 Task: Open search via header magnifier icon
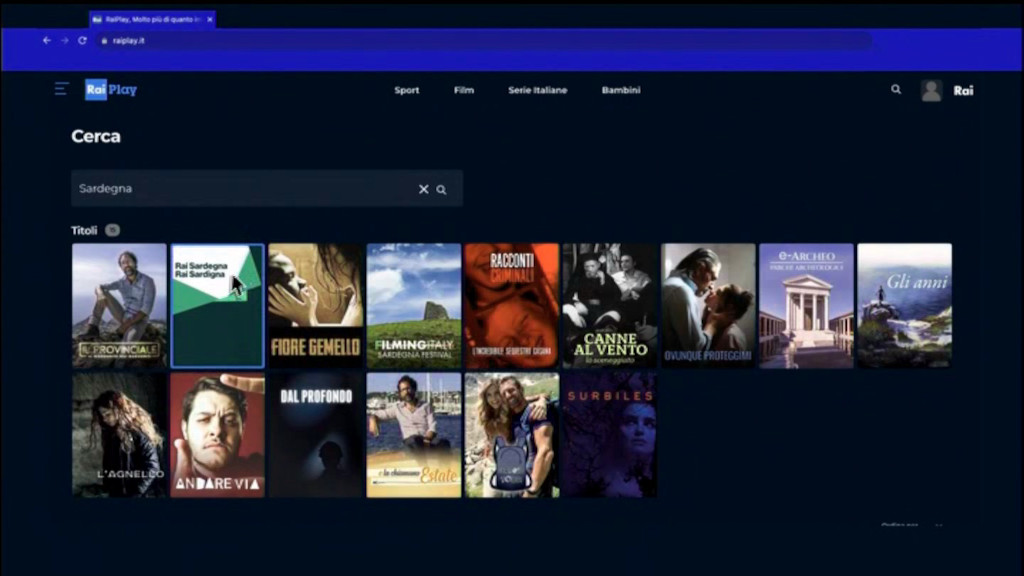[x=896, y=89]
